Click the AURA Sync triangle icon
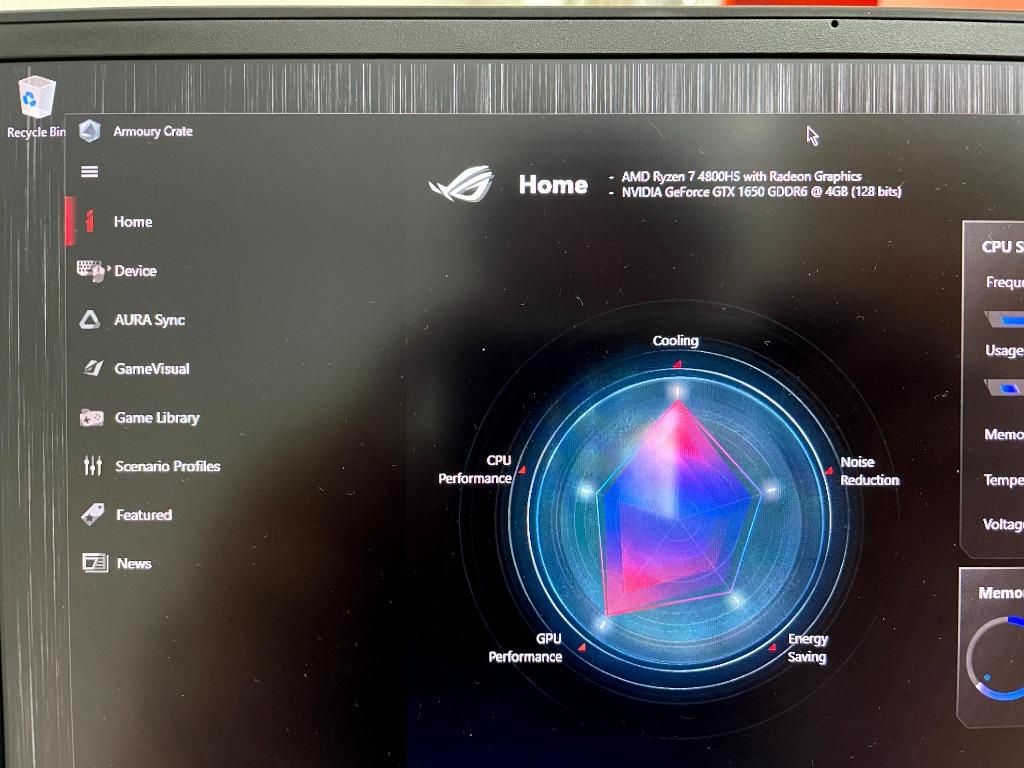Viewport: 1024px width, 768px height. (x=90, y=319)
